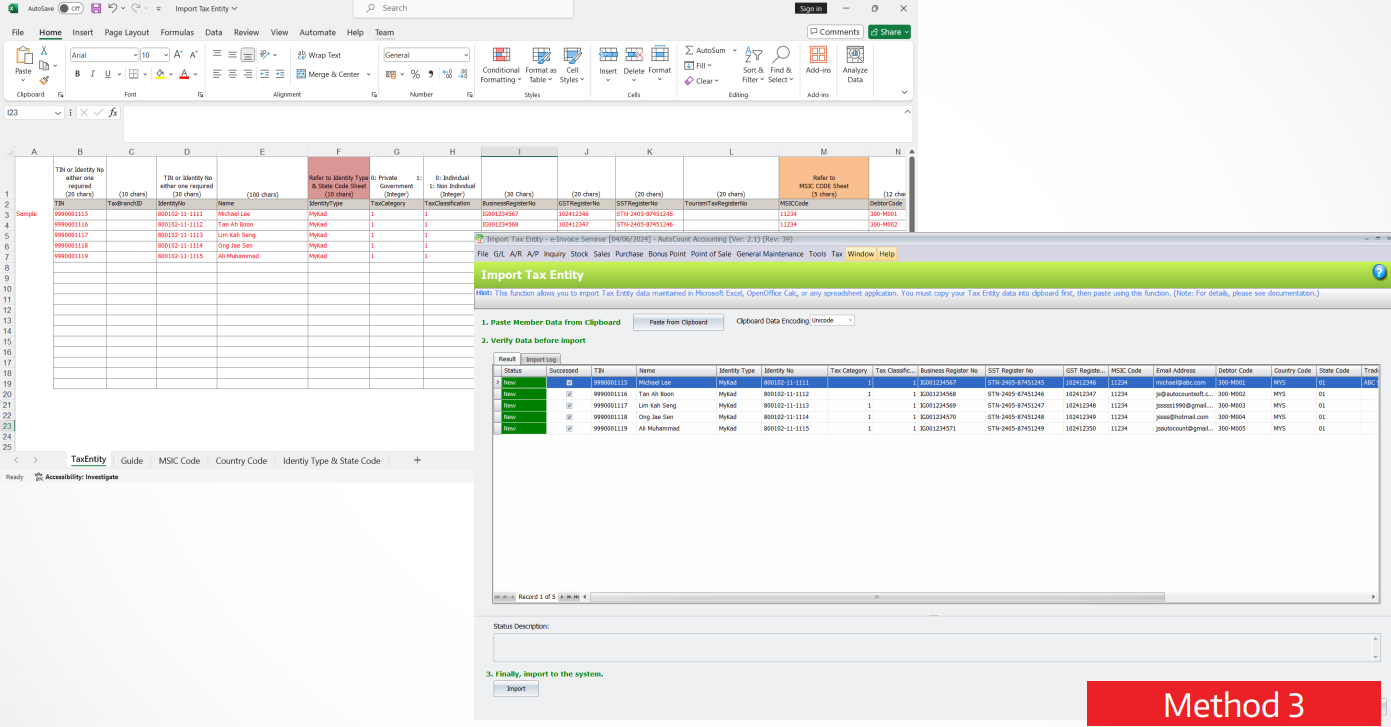The image size is (1391, 727).
Task: Toggle Successed checkbox for Ali Muhammad row
Action: [x=569, y=428]
